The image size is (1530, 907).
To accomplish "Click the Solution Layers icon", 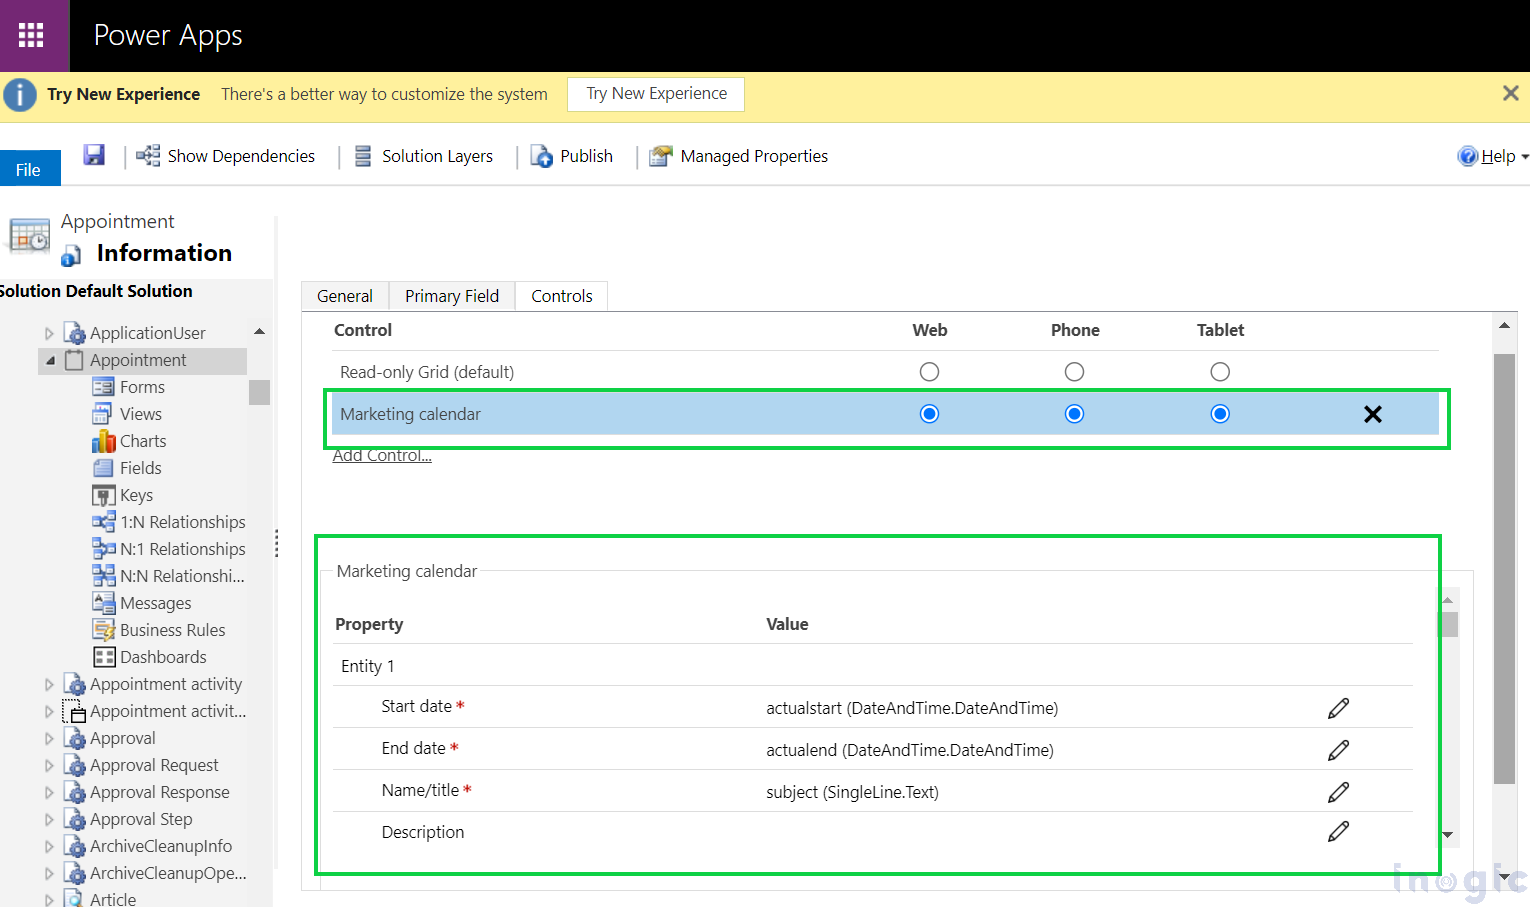I will point(364,156).
